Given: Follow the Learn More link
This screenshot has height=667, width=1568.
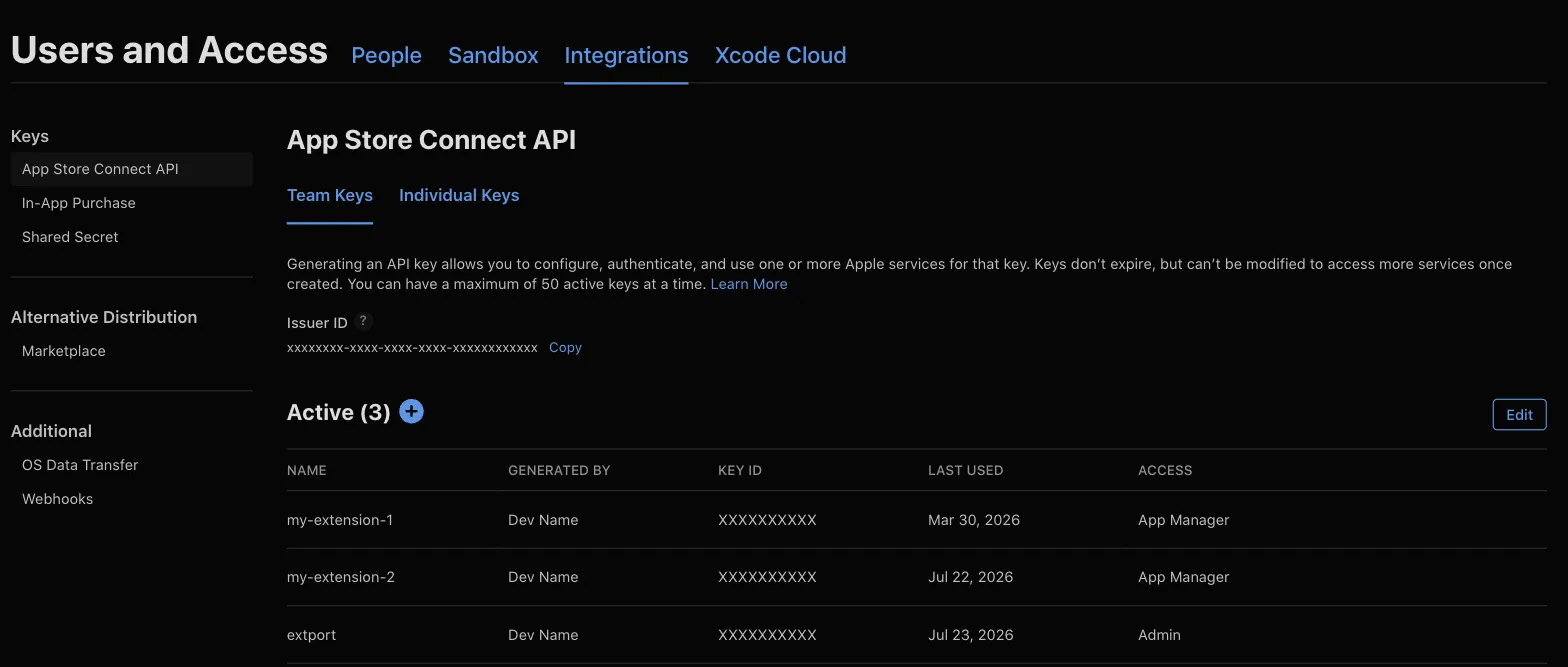Looking at the screenshot, I should 749,284.
